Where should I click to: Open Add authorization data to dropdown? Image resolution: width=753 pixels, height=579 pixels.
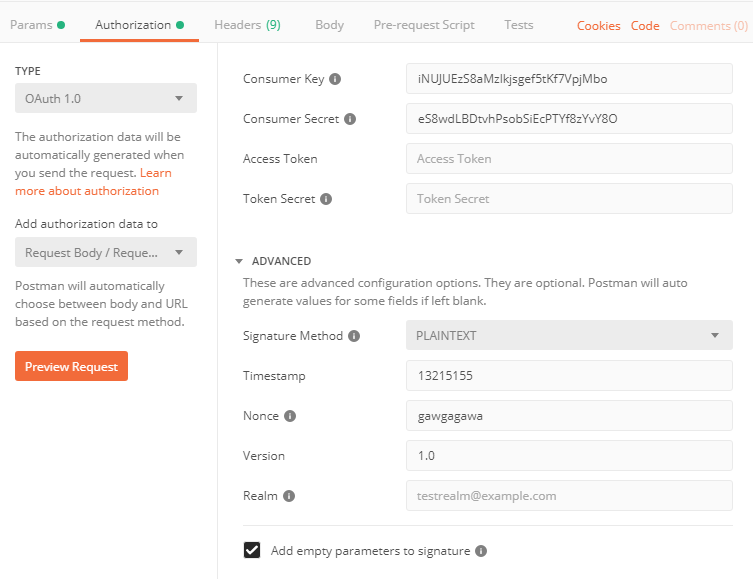(106, 253)
